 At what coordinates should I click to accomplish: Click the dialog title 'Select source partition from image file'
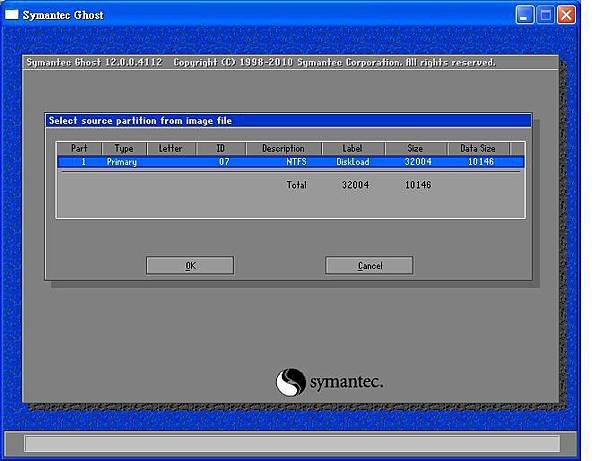click(x=140, y=121)
